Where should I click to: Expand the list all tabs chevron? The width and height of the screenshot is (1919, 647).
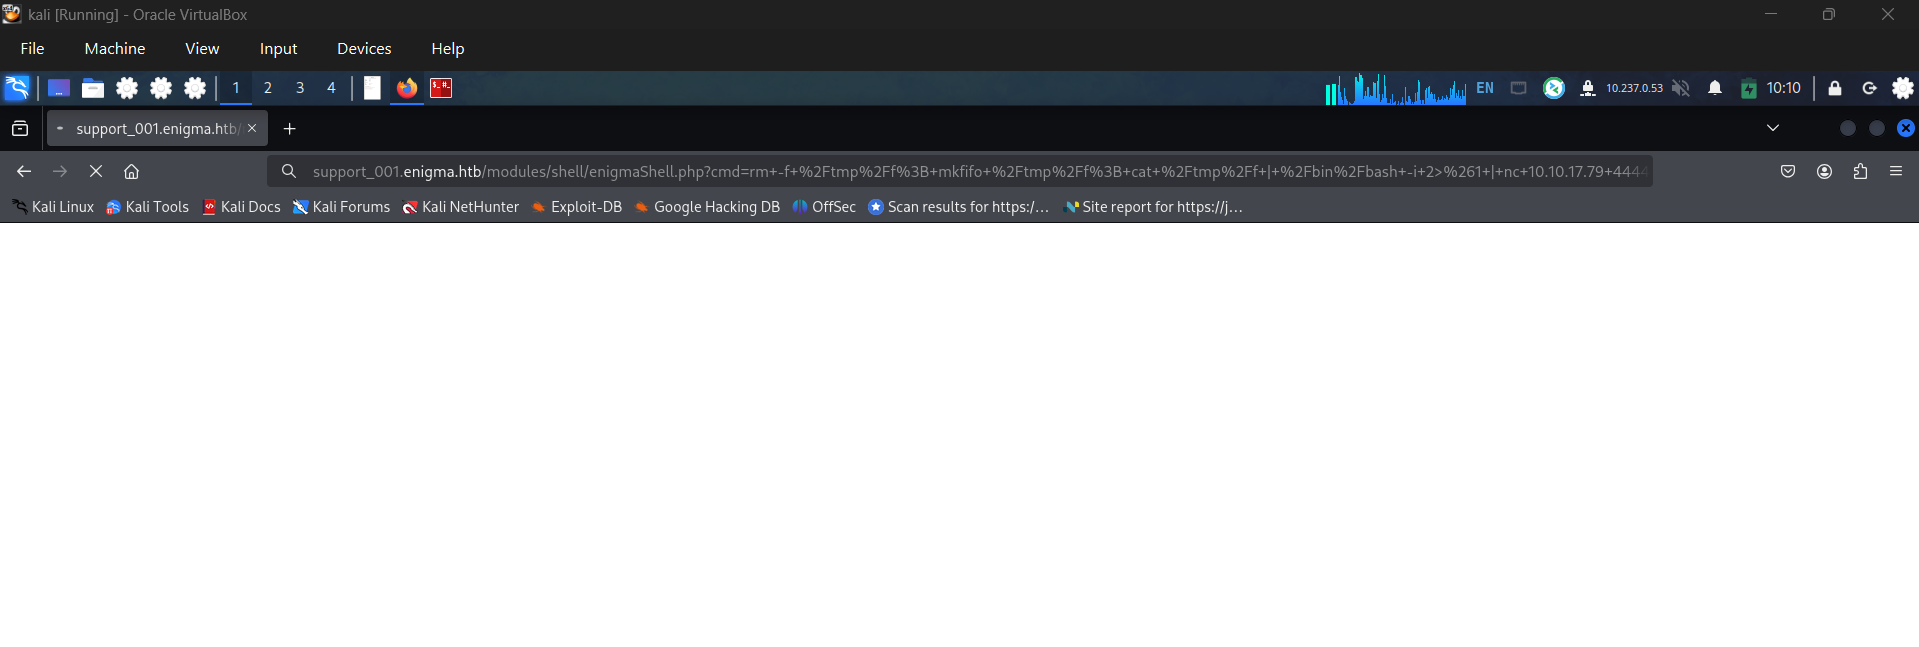coord(1773,128)
